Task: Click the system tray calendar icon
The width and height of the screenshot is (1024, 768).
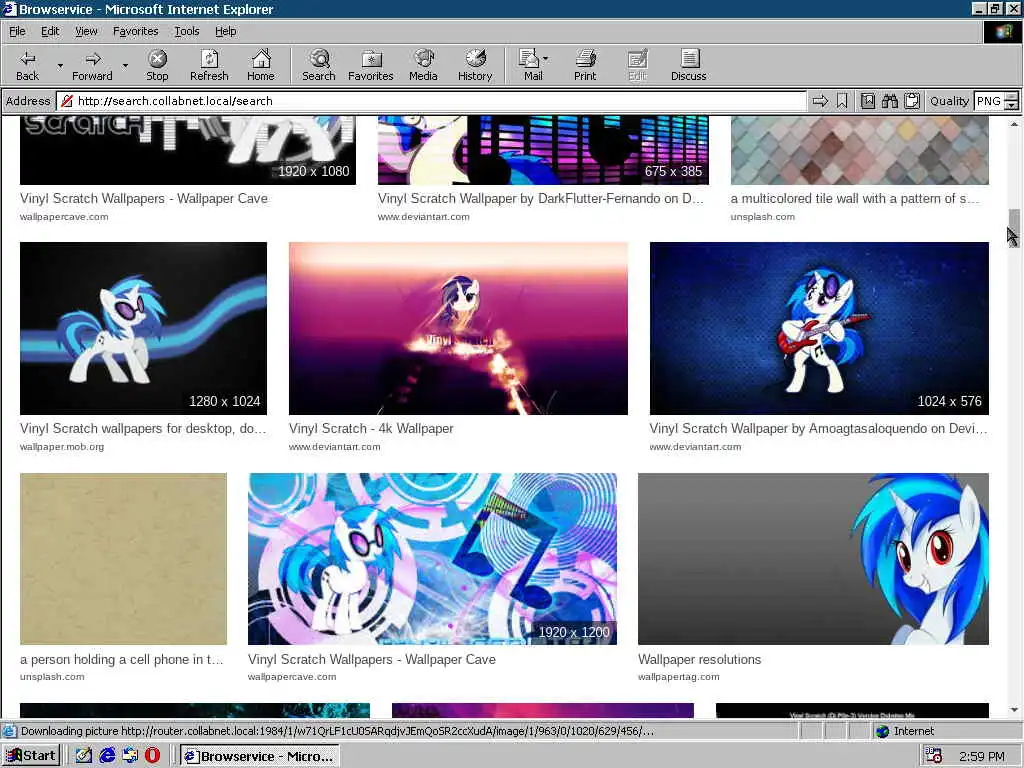Action: pyautogui.click(x=934, y=756)
